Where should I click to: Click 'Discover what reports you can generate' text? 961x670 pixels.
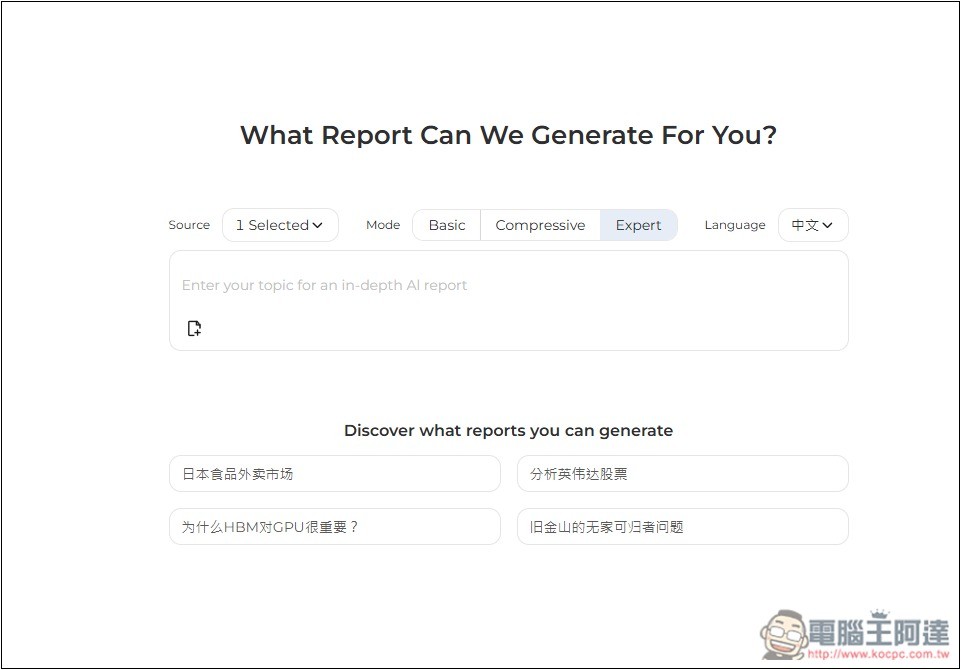coord(508,431)
